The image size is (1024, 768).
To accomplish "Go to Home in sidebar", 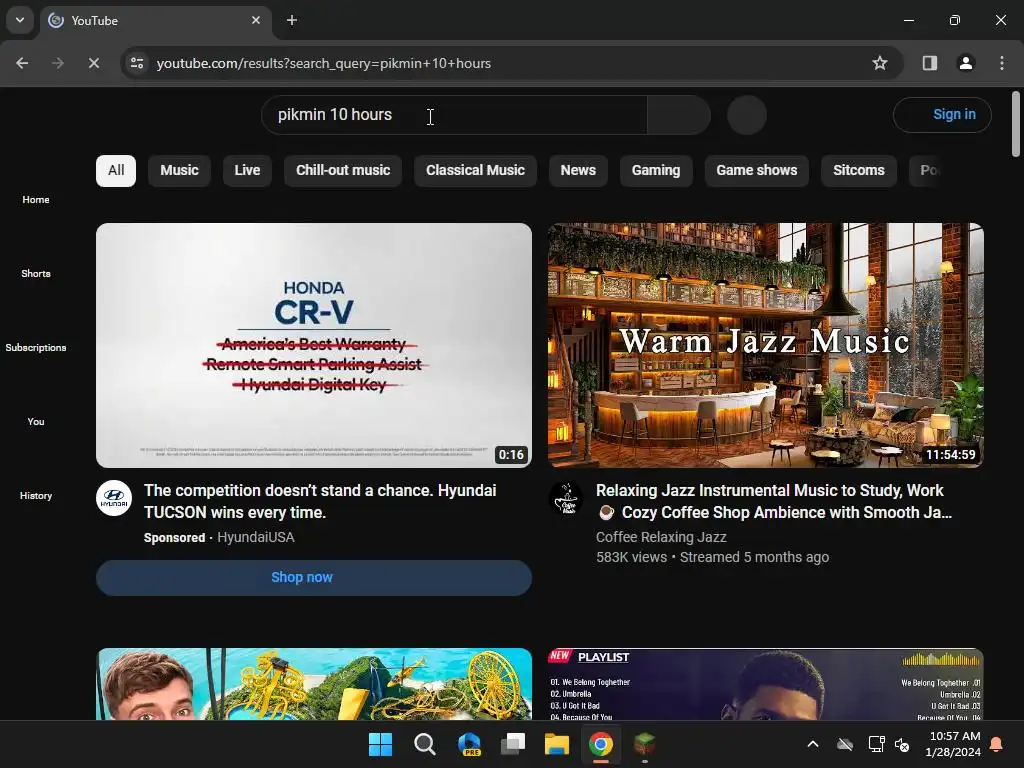I will click(36, 199).
